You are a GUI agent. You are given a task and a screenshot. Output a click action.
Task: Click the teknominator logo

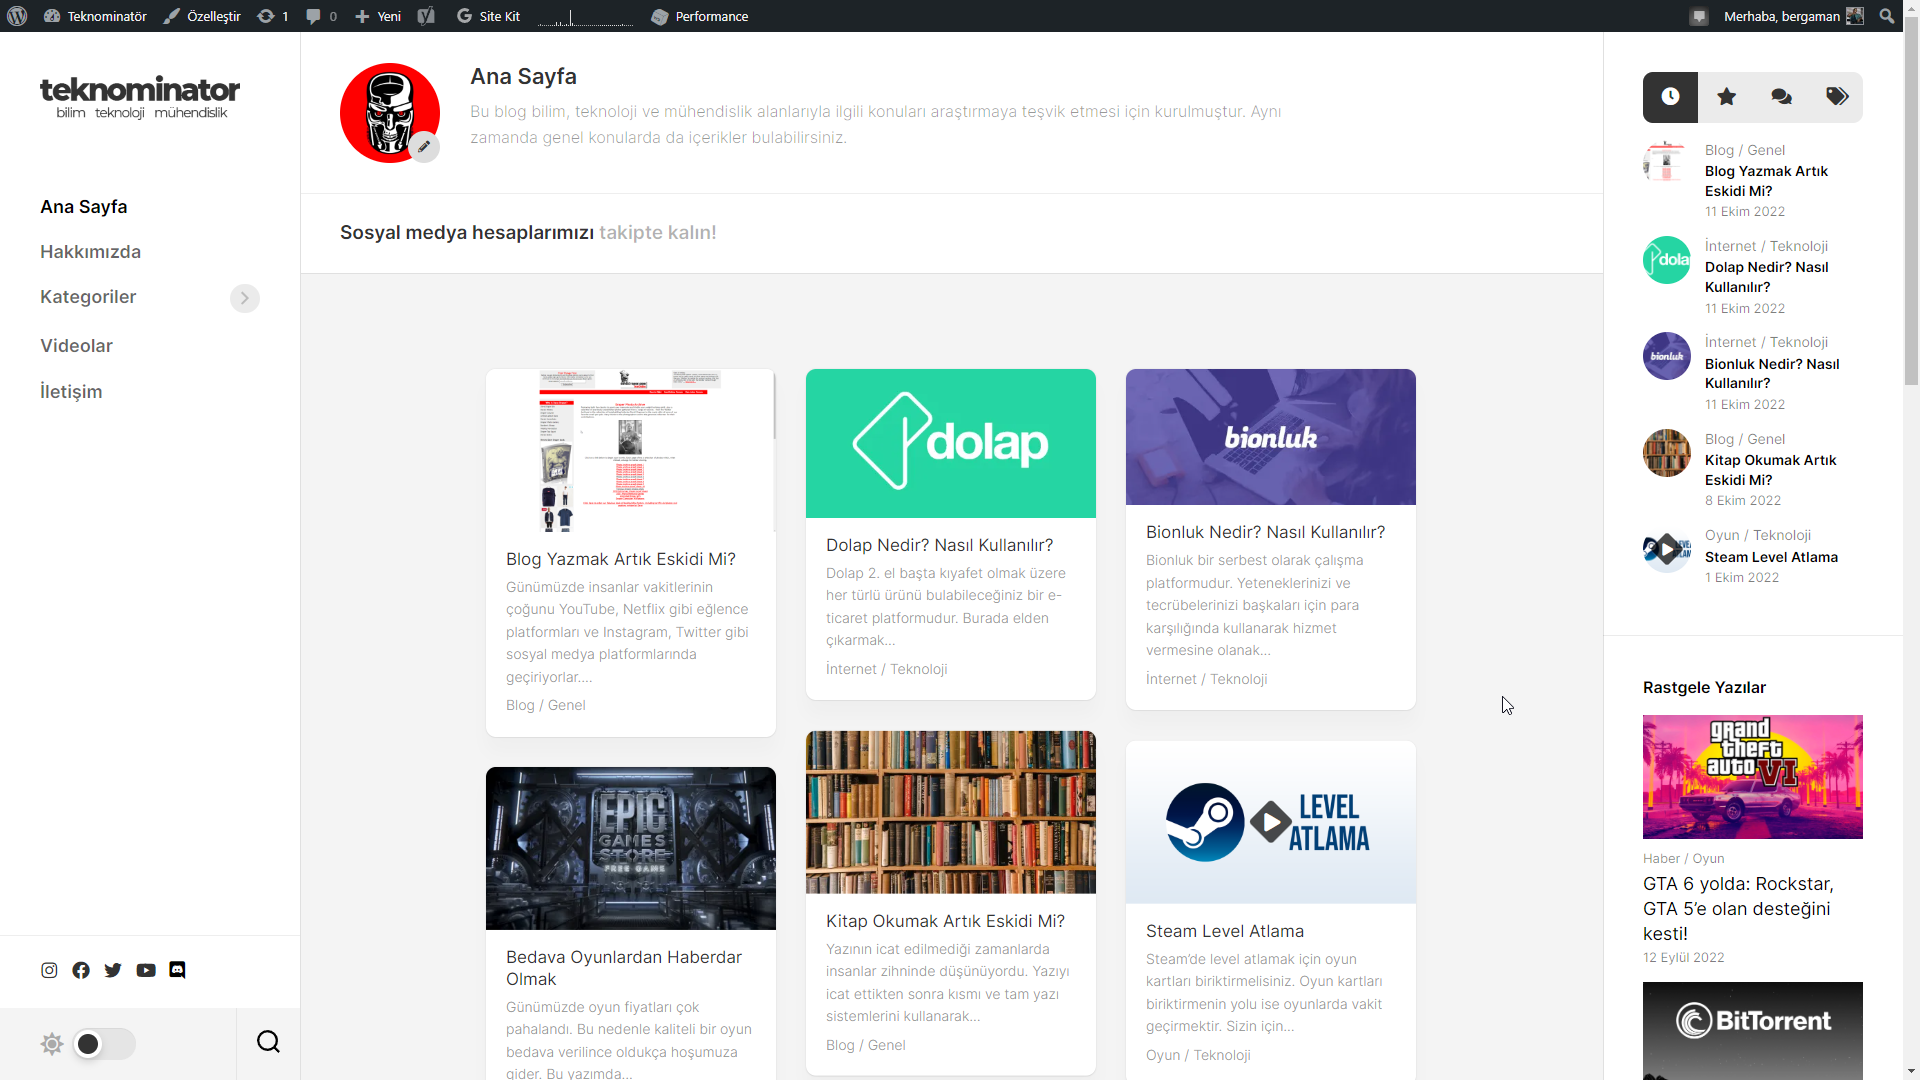140,97
